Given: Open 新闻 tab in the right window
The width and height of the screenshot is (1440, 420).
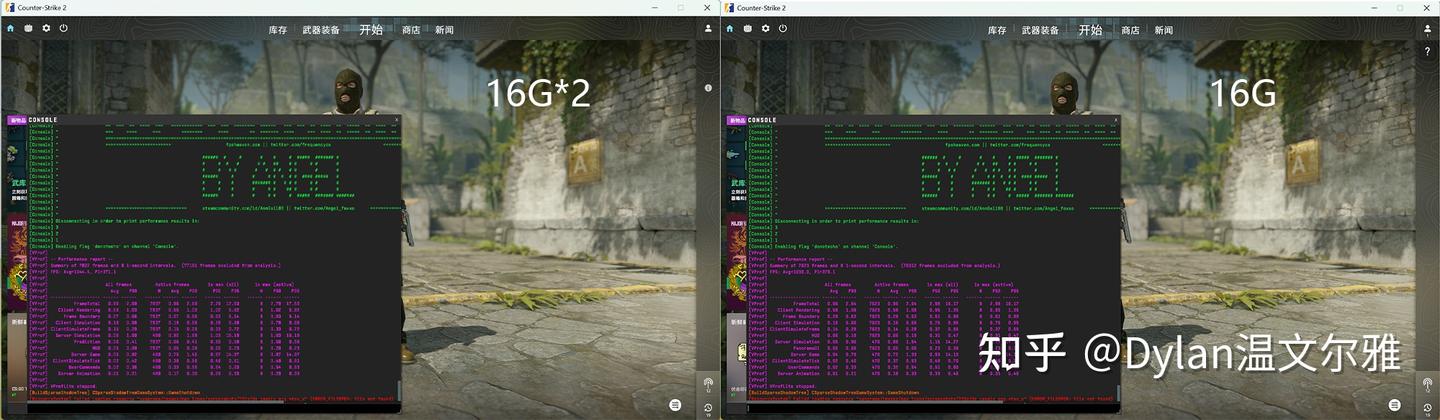Looking at the screenshot, I should click(x=1163, y=30).
